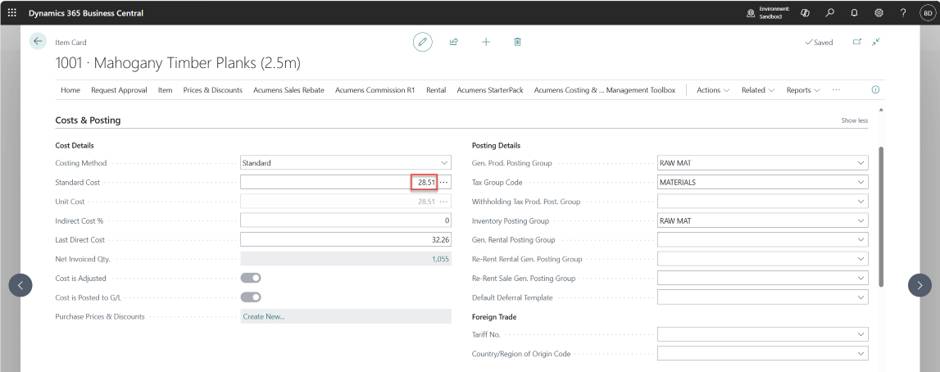
Task: Click the Saved status indicator
Action: tap(819, 42)
